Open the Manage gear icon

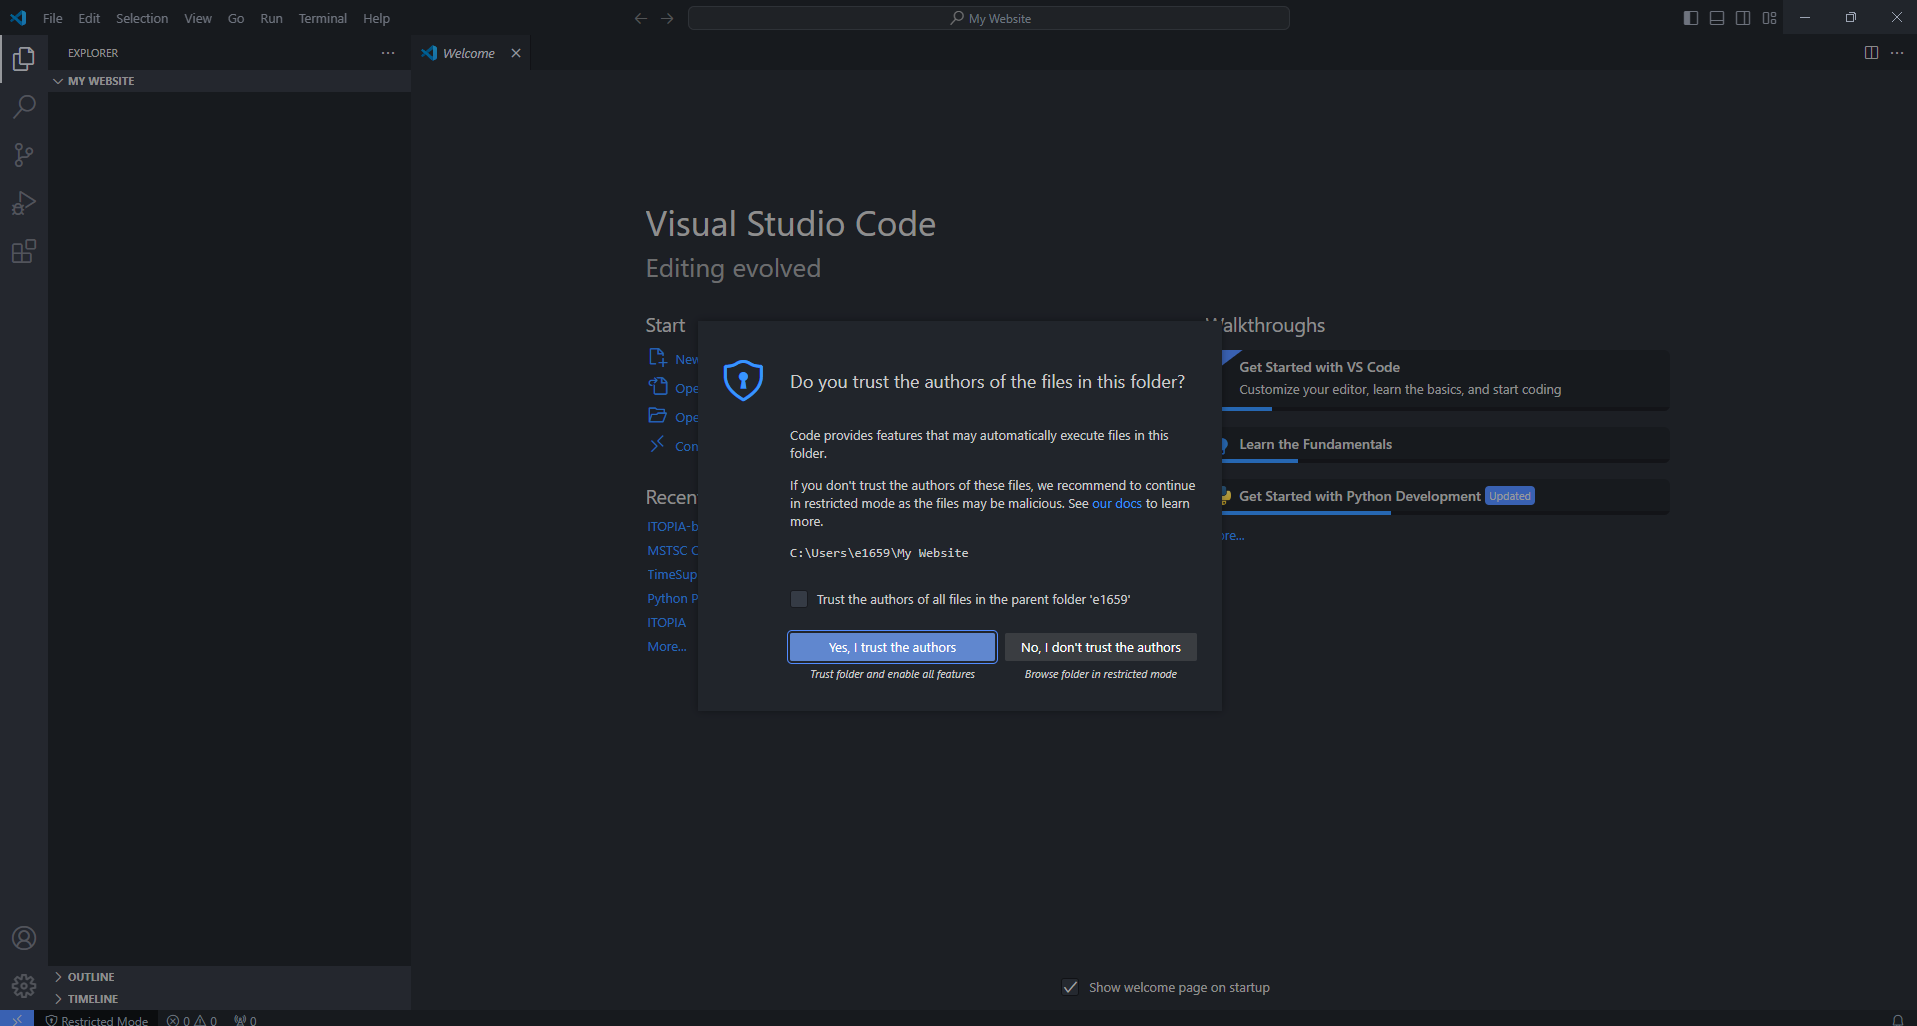click(x=24, y=986)
